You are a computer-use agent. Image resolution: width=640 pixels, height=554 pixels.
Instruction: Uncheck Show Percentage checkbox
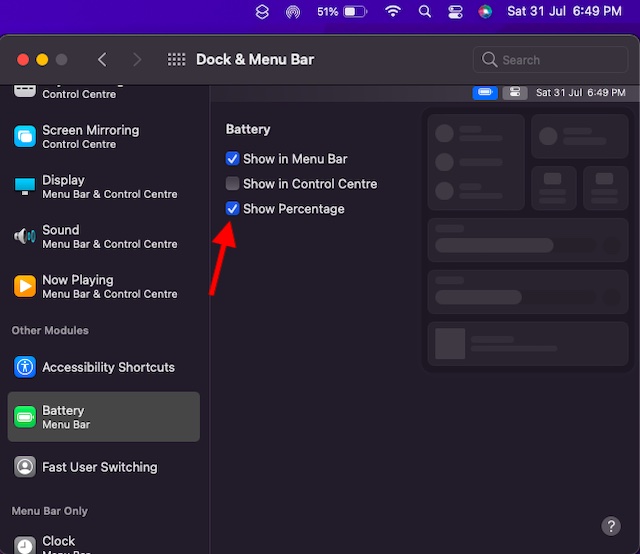(232, 209)
